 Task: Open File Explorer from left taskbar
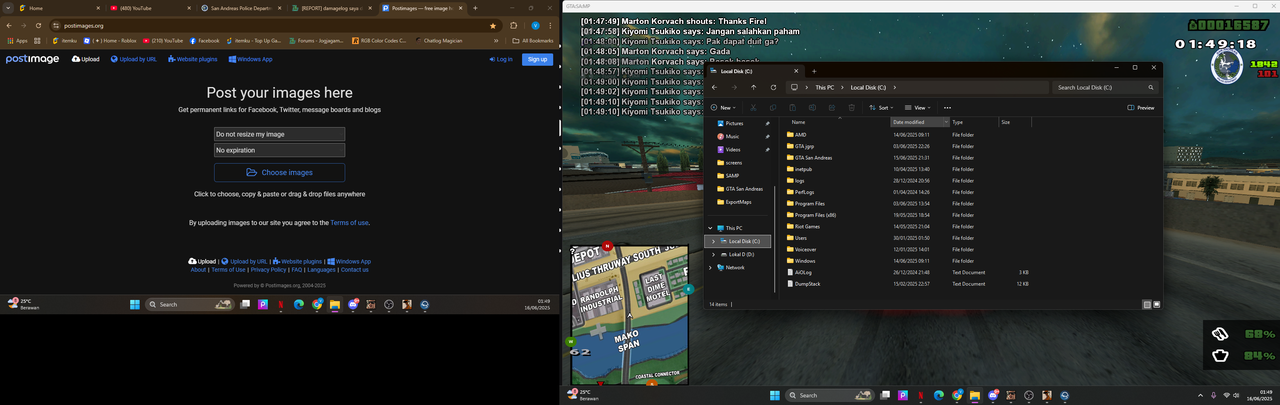(334, 304)
